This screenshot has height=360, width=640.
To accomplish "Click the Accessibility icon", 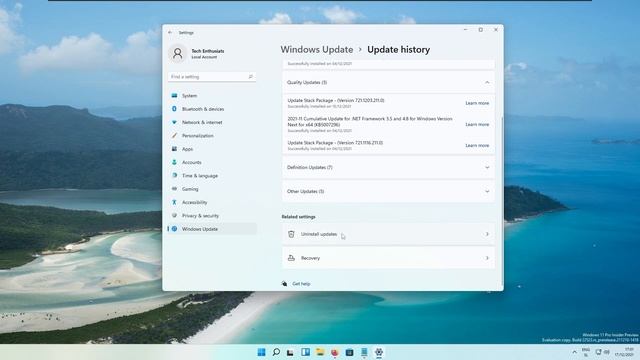I will (174, 202).
